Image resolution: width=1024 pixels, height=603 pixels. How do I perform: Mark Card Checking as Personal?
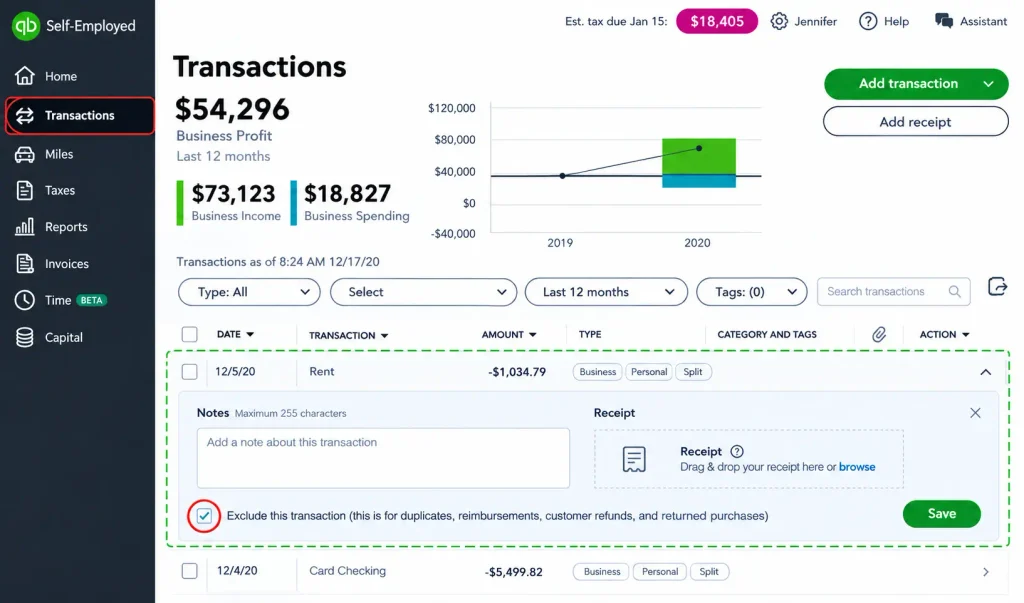coord(660,572)
